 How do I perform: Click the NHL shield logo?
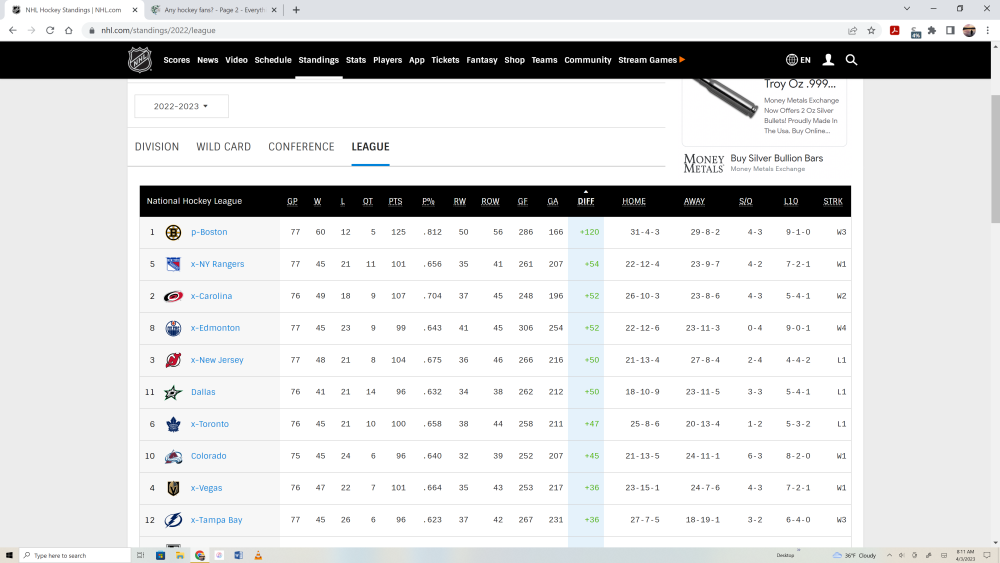(140, 60)
